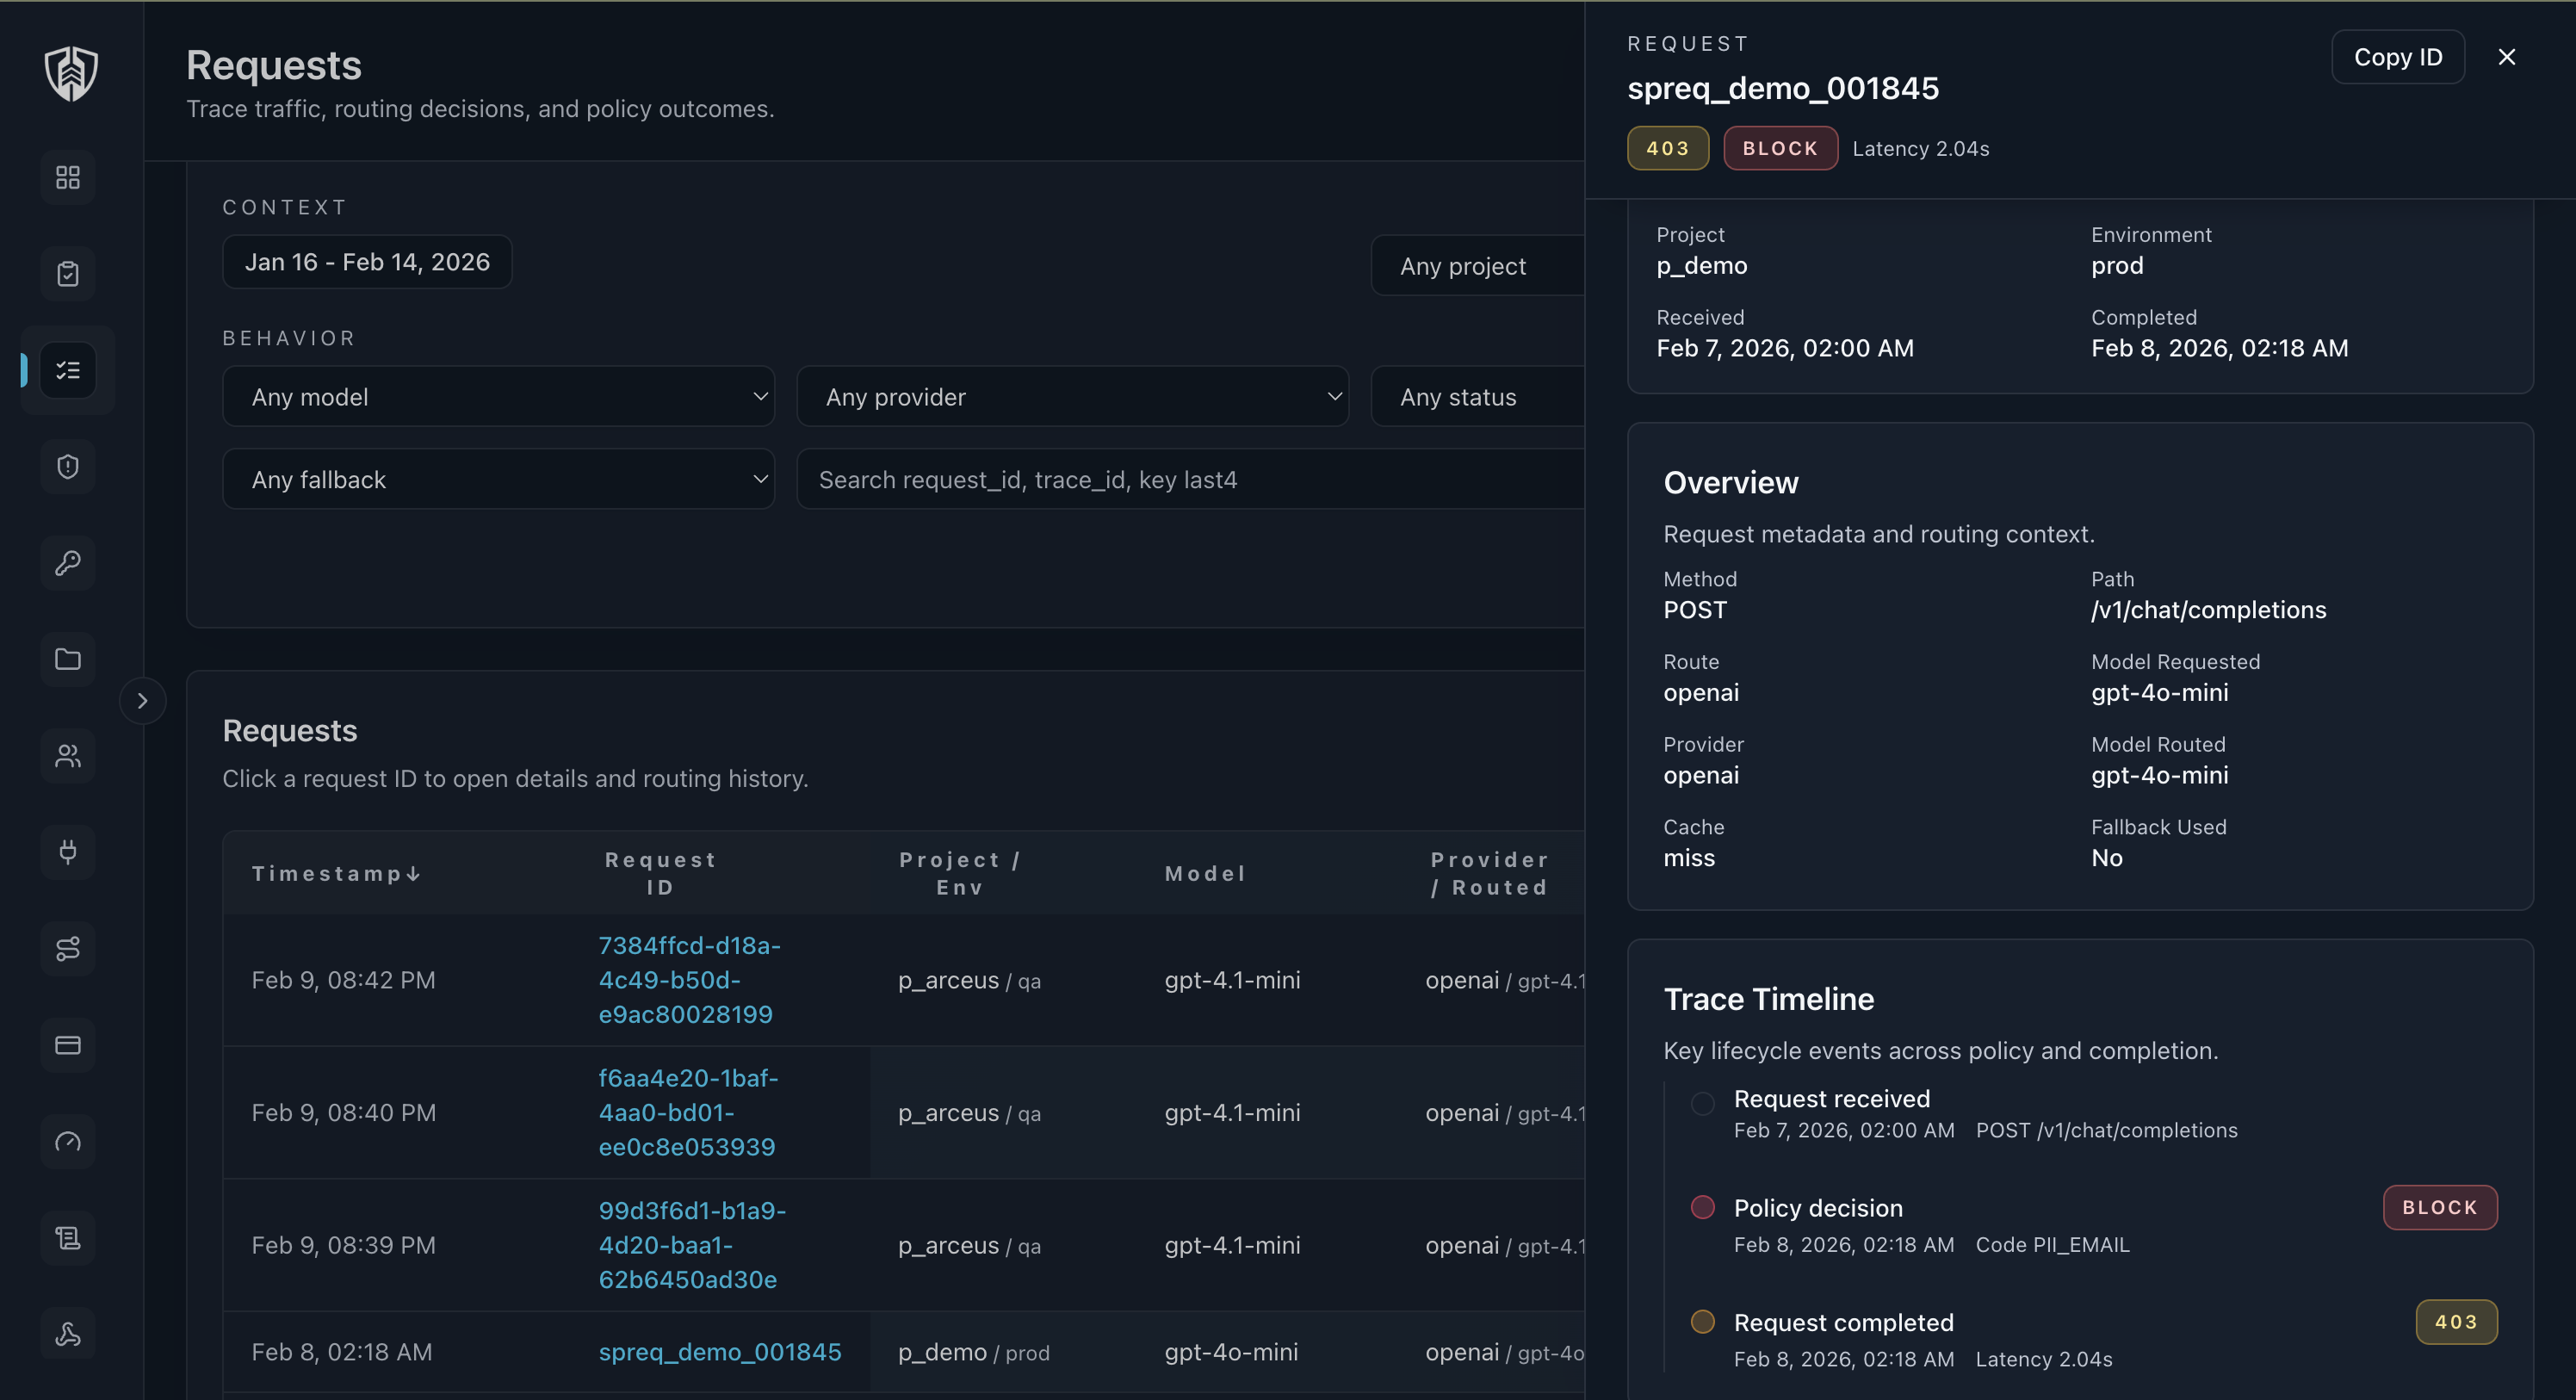Expand the Any provider dropdown
2576x1400 pixels.
click(1072, 396)
